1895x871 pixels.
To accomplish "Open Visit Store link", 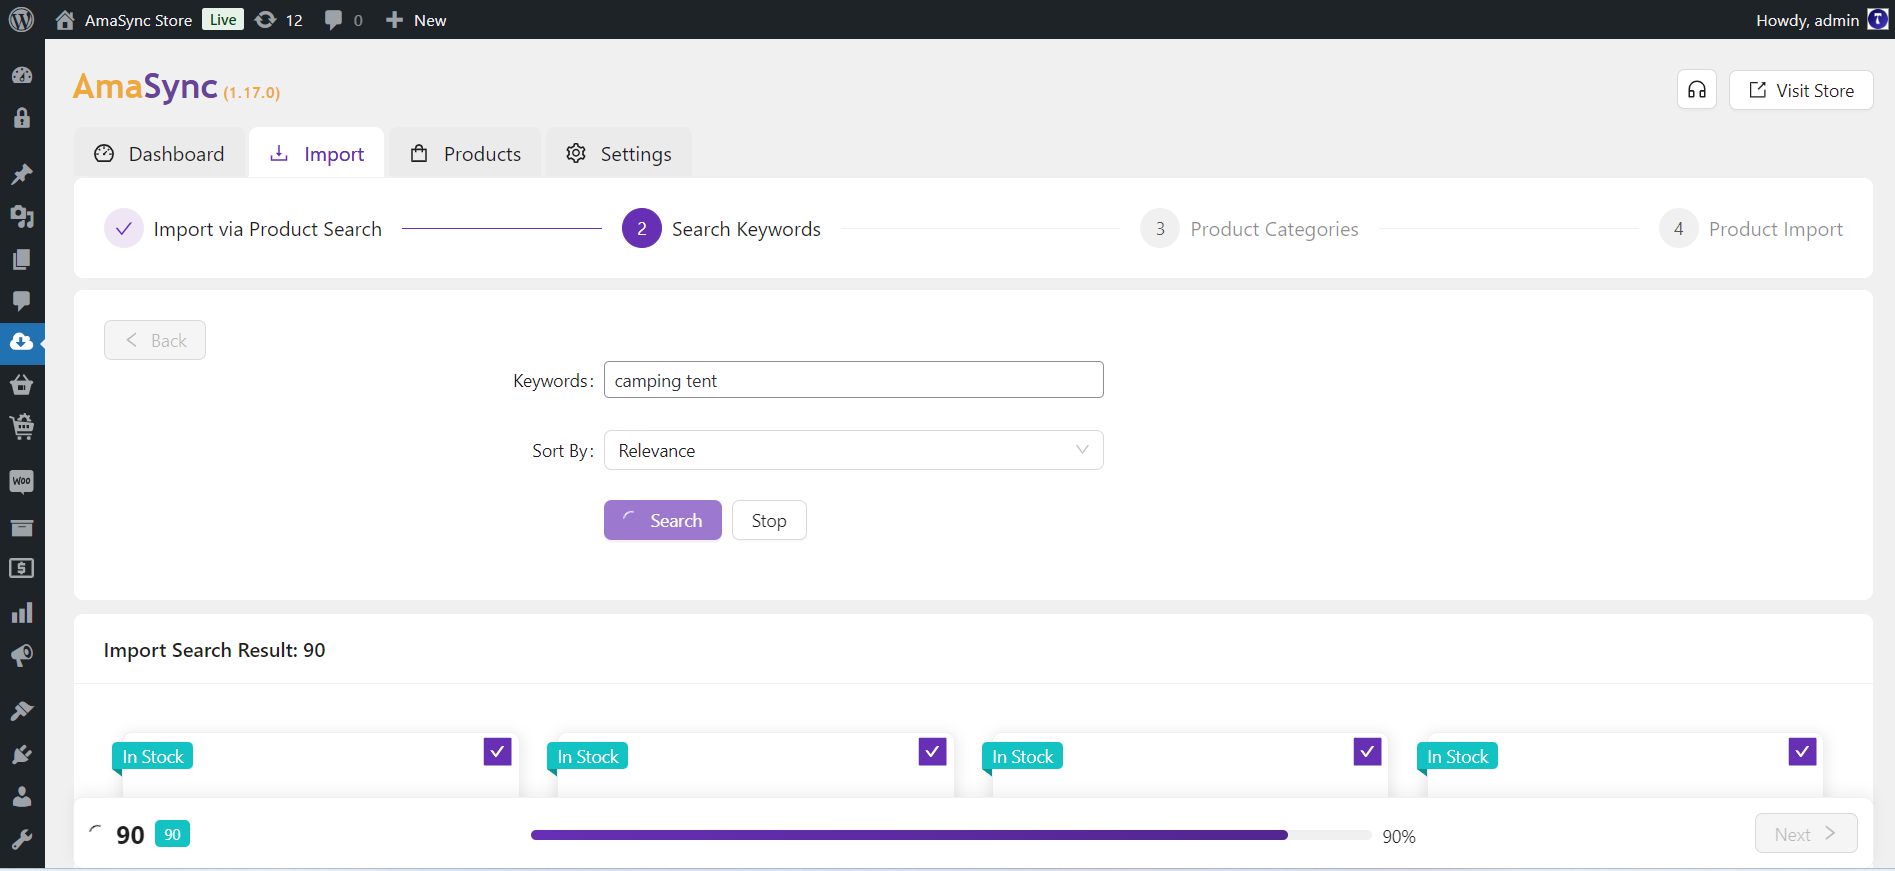I will pyautogui.click(x=1801, y=90).
